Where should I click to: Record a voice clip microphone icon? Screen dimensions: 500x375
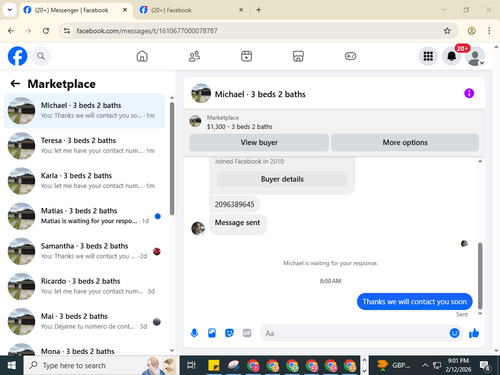point(194,333)
